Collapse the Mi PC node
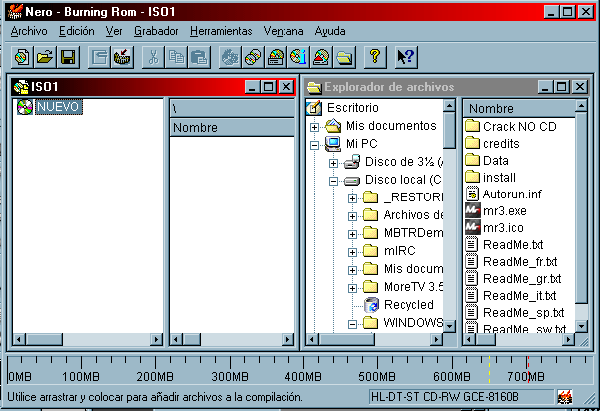 [315, 145]
